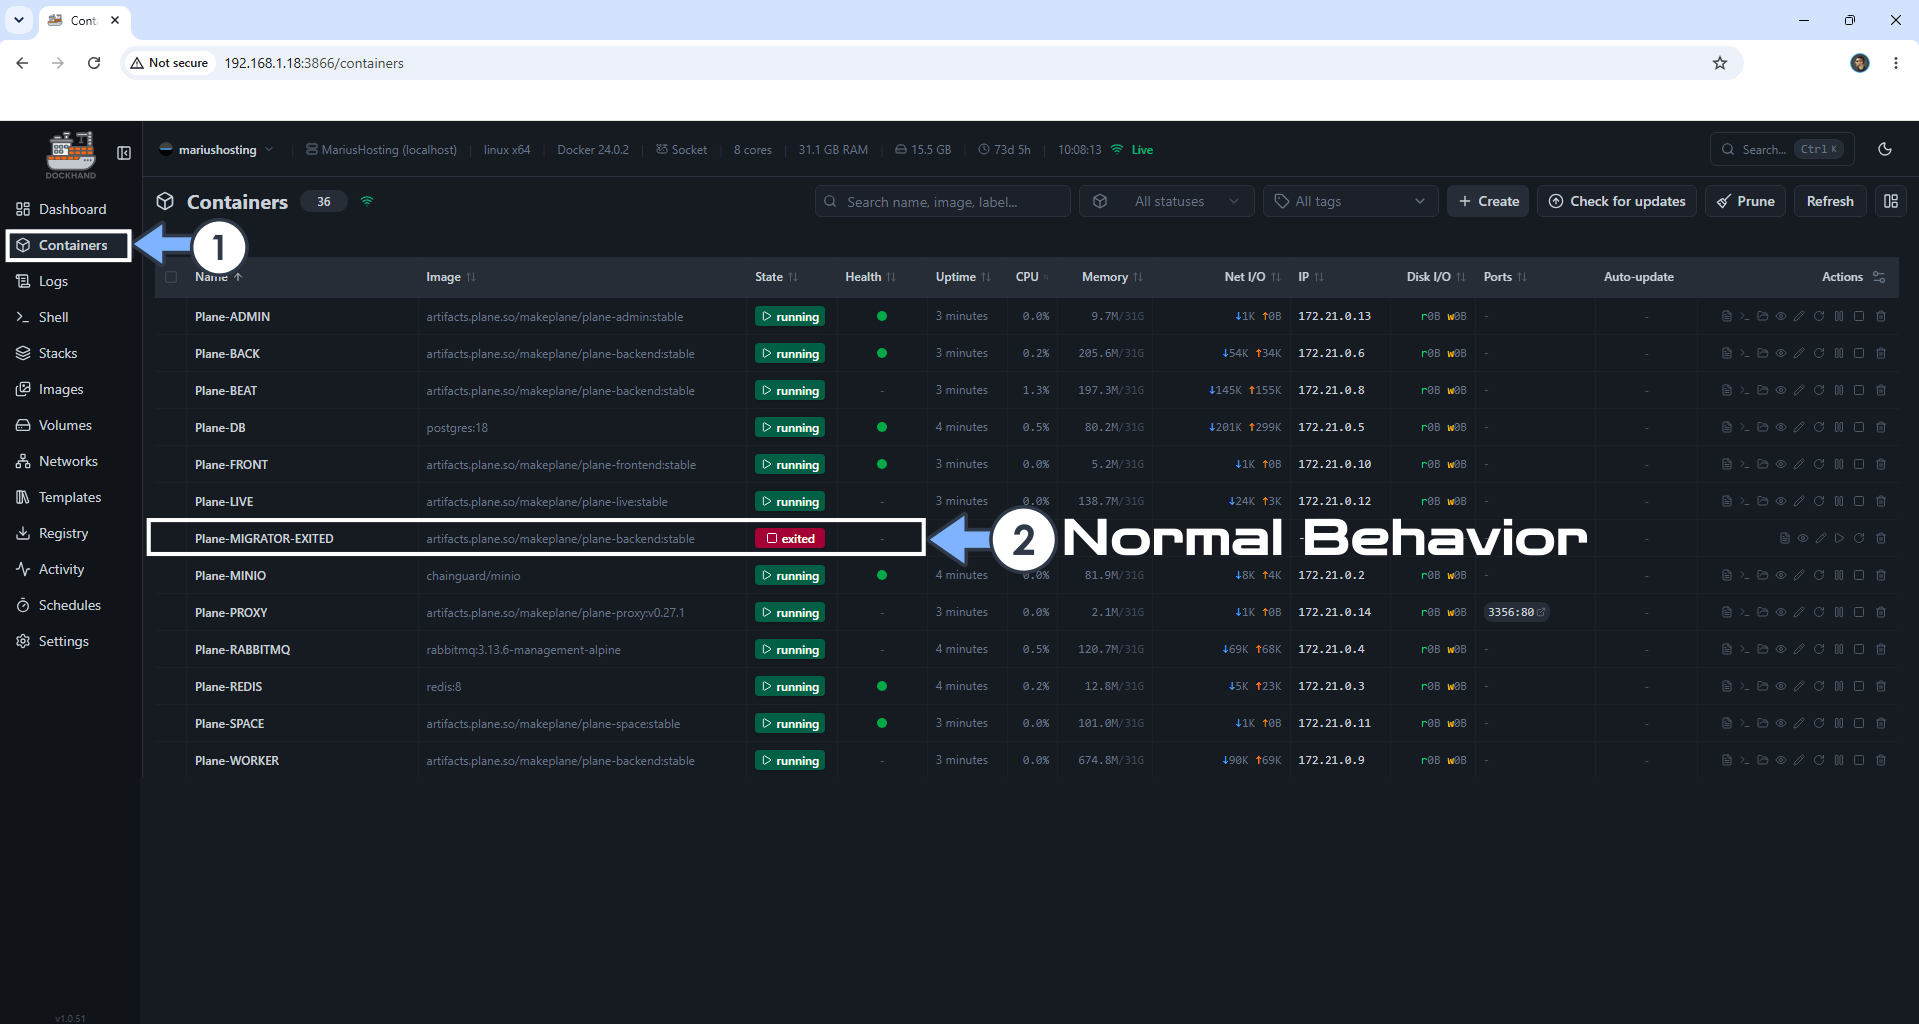Pause the Plane-MINIO container

pos(1839,575)
